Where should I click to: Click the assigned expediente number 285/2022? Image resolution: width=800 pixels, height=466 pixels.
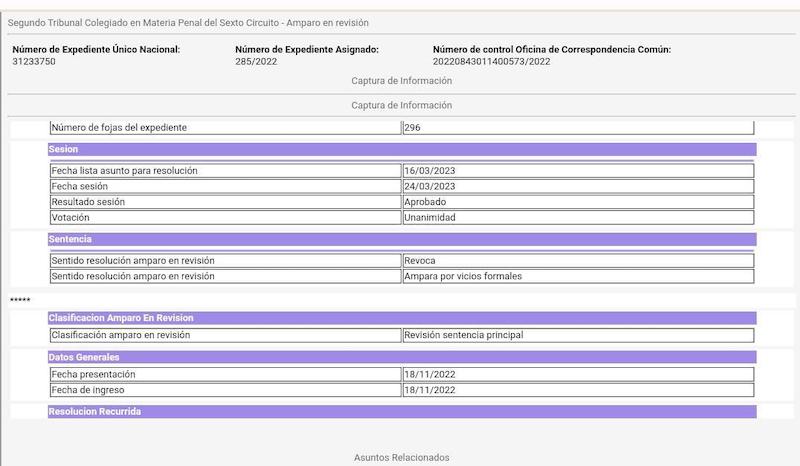coord(255,61)
